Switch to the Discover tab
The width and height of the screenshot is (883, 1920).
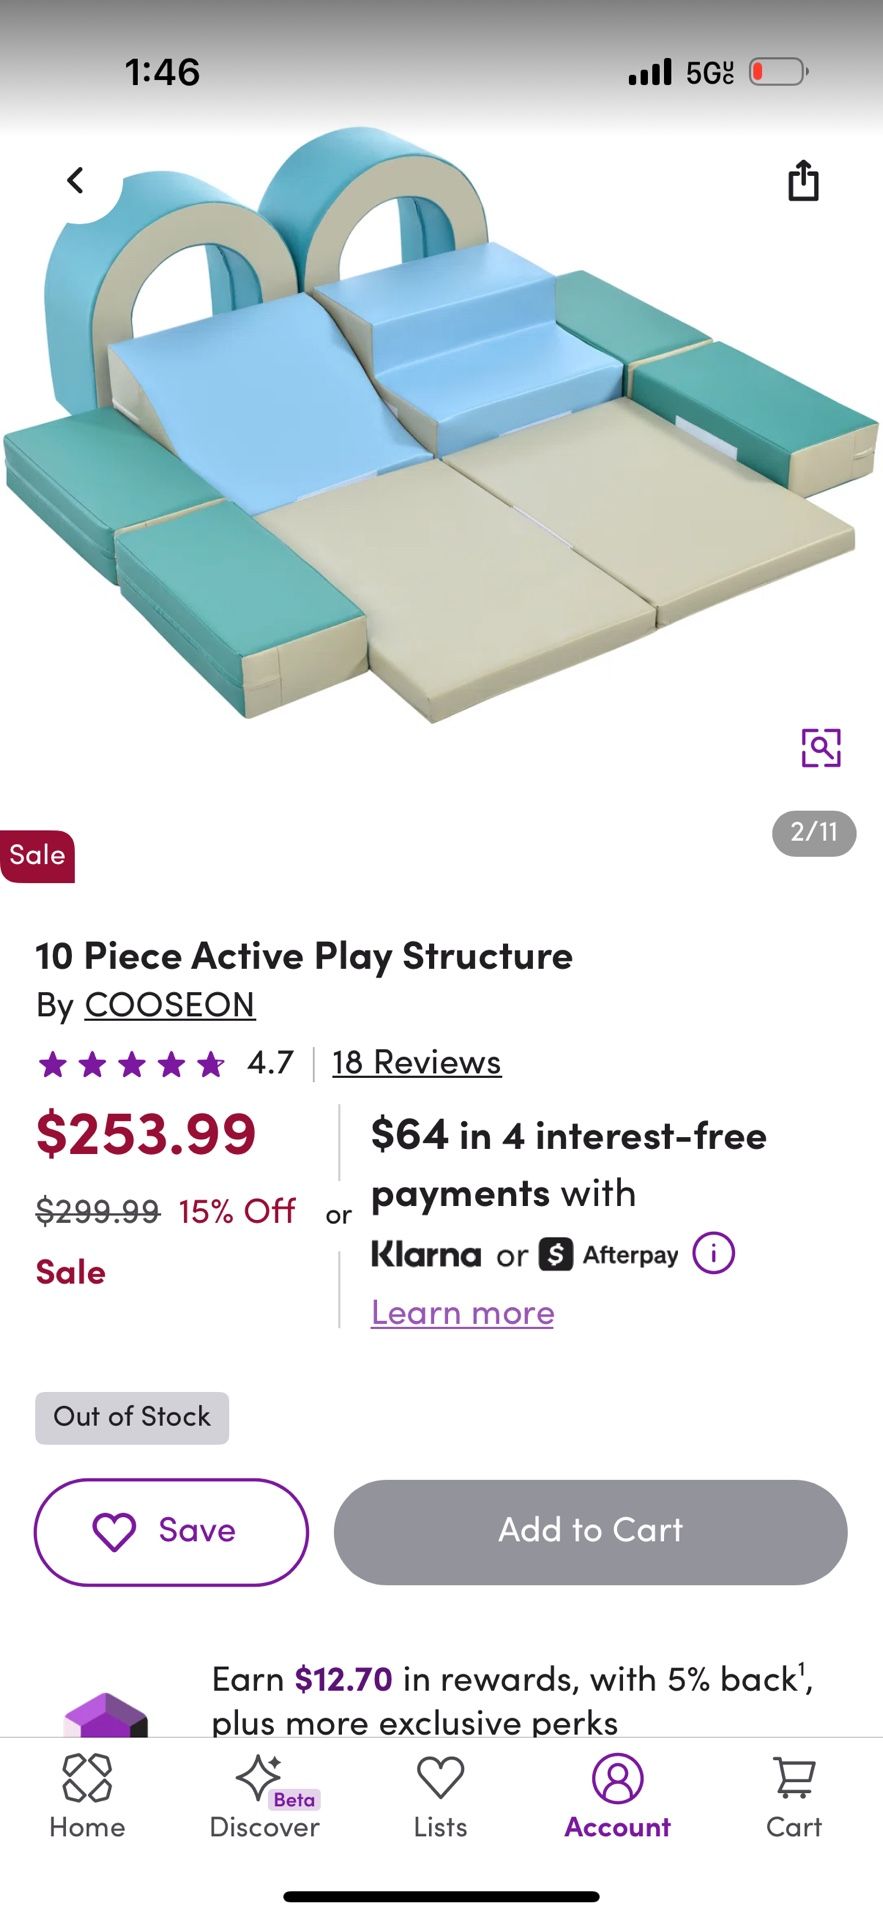click(x=264, y=1796)
